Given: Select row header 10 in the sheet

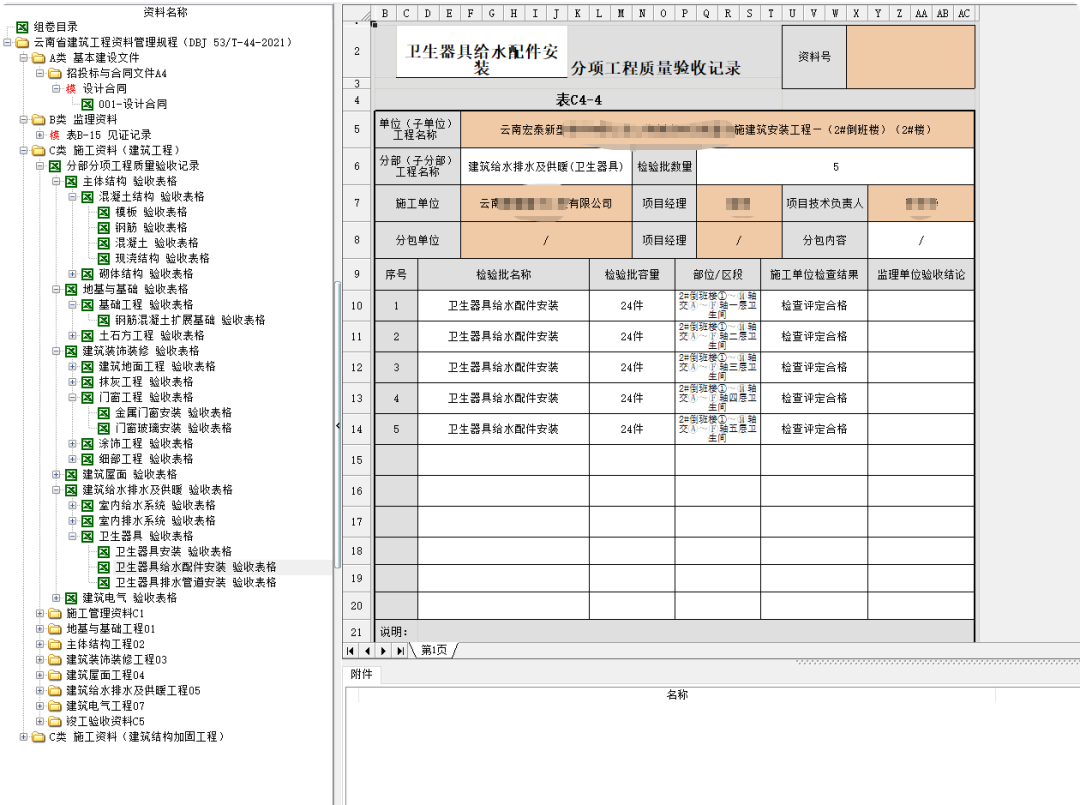Looking at the screenshot, I should coord(357,306).
